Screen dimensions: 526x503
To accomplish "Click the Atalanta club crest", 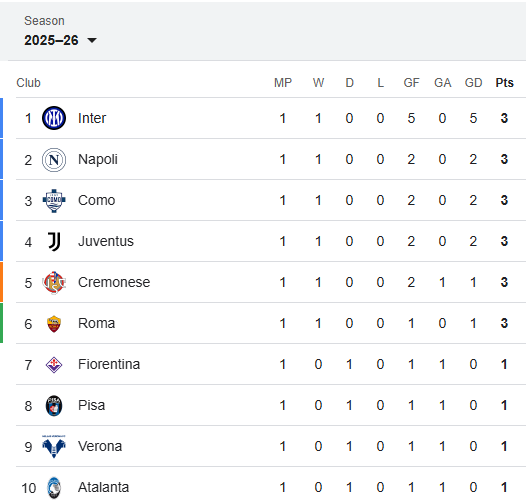I will pos(54,488).
